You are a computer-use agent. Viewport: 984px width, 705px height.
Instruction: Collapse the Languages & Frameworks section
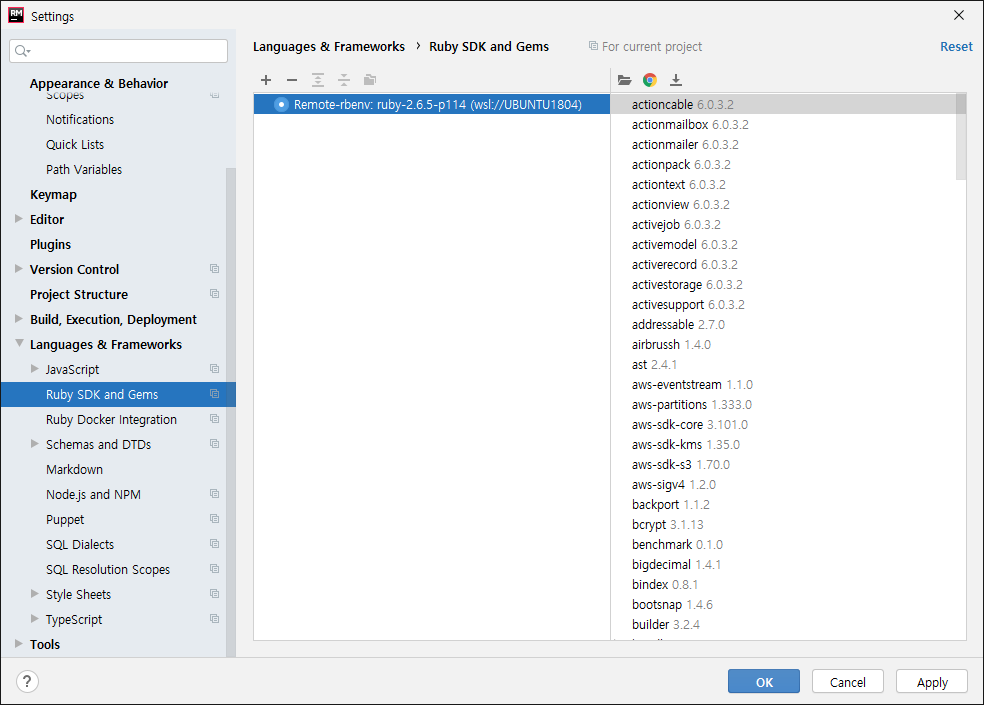(19, 343)
